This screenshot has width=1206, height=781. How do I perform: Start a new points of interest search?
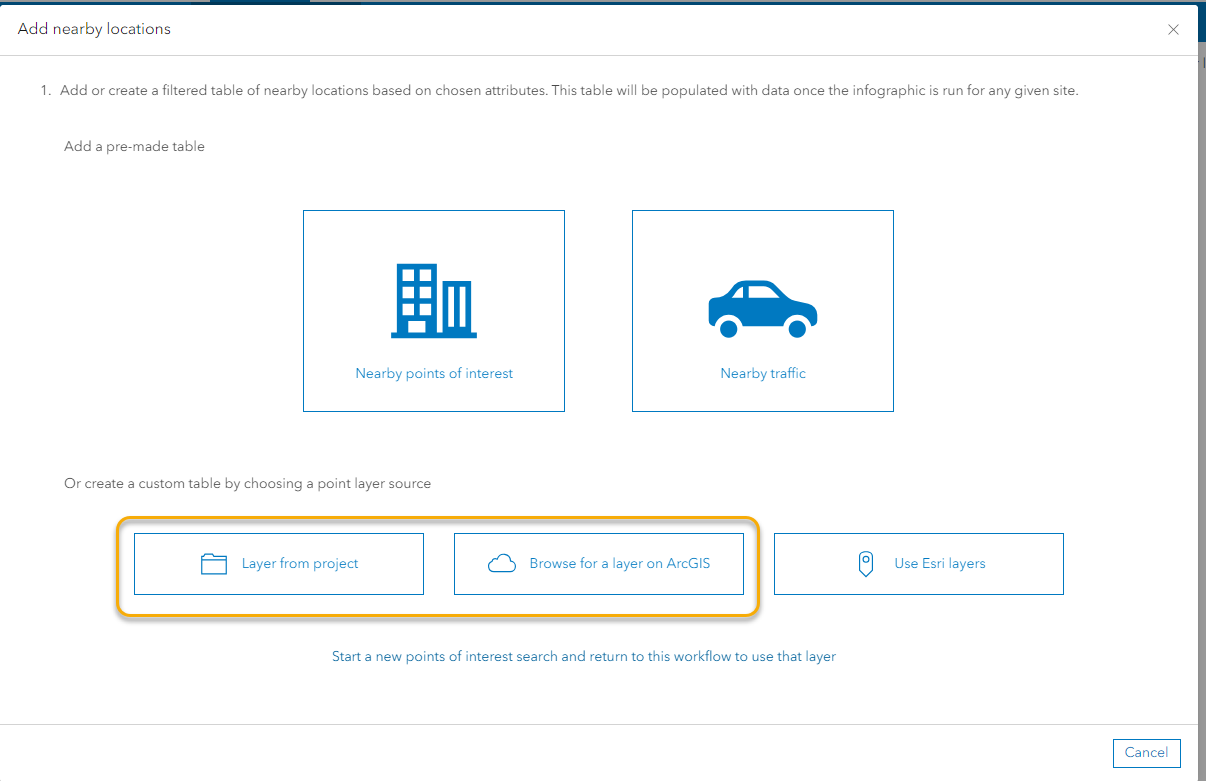[584, 656]
